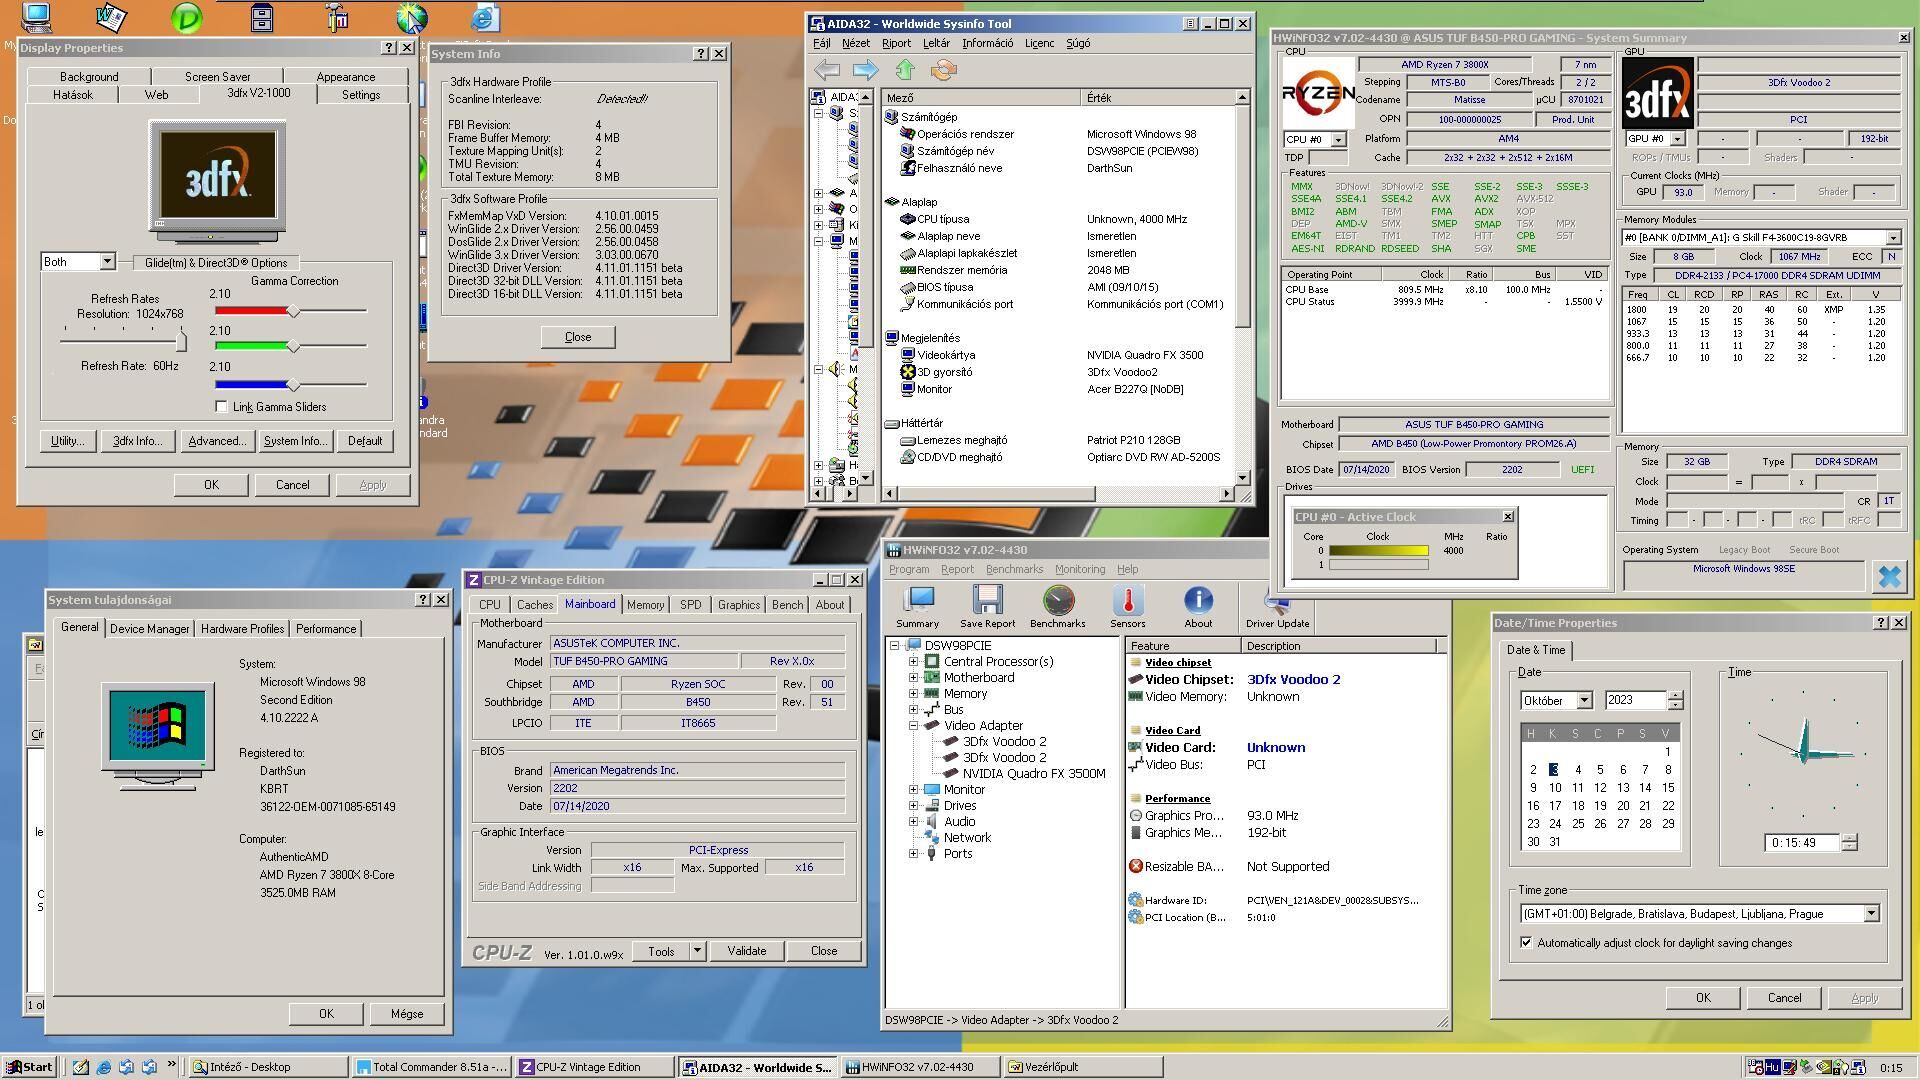1920x1080 pixels.
Task: Click AIDA32 refresh toolbar icon
Action: pyautogui.click(x=943, y=70)
